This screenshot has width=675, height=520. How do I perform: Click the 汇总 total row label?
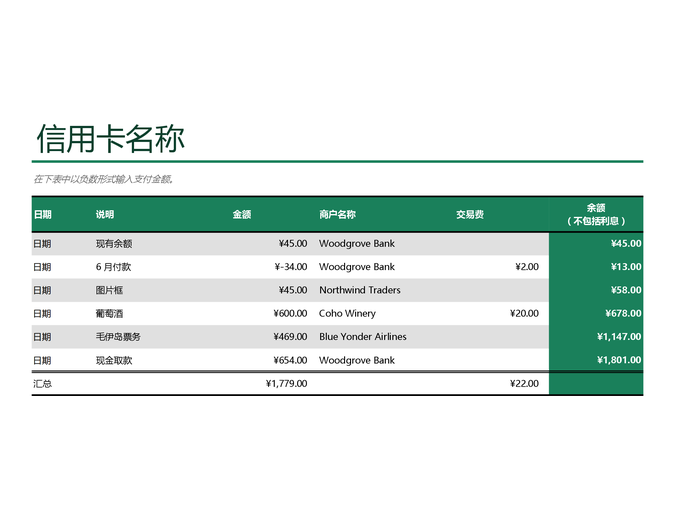43,384
